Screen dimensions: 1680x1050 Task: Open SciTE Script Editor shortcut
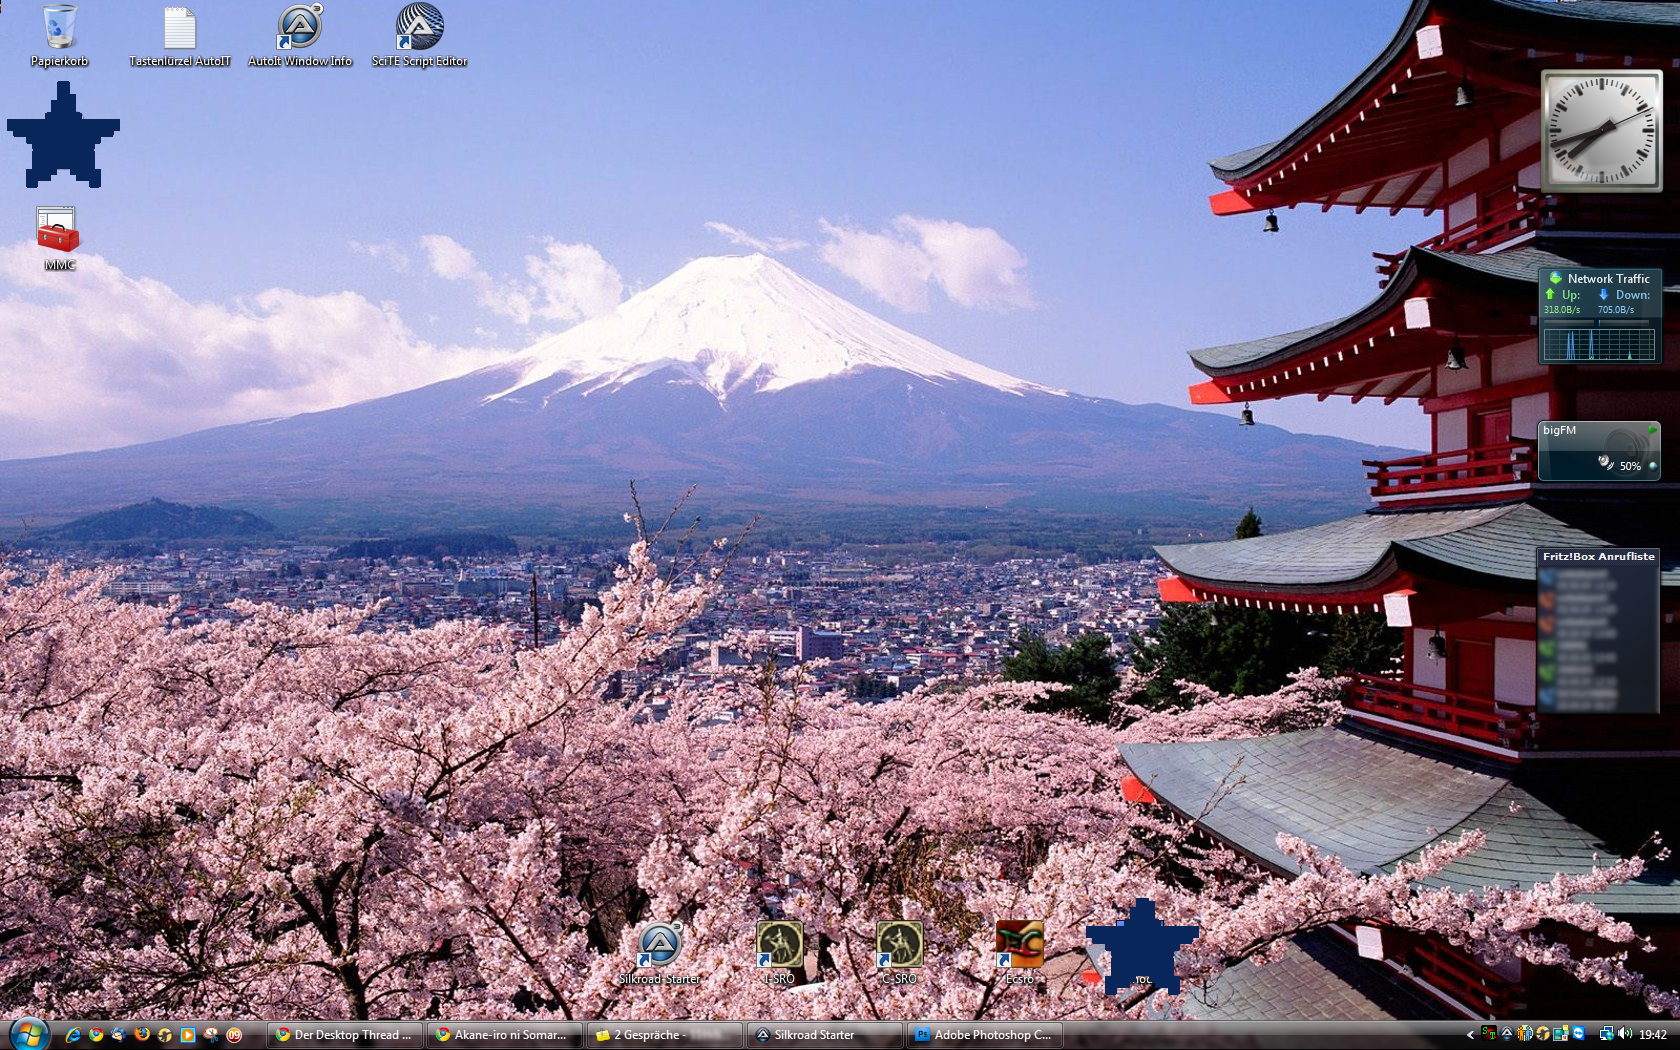tap(419, 29)
